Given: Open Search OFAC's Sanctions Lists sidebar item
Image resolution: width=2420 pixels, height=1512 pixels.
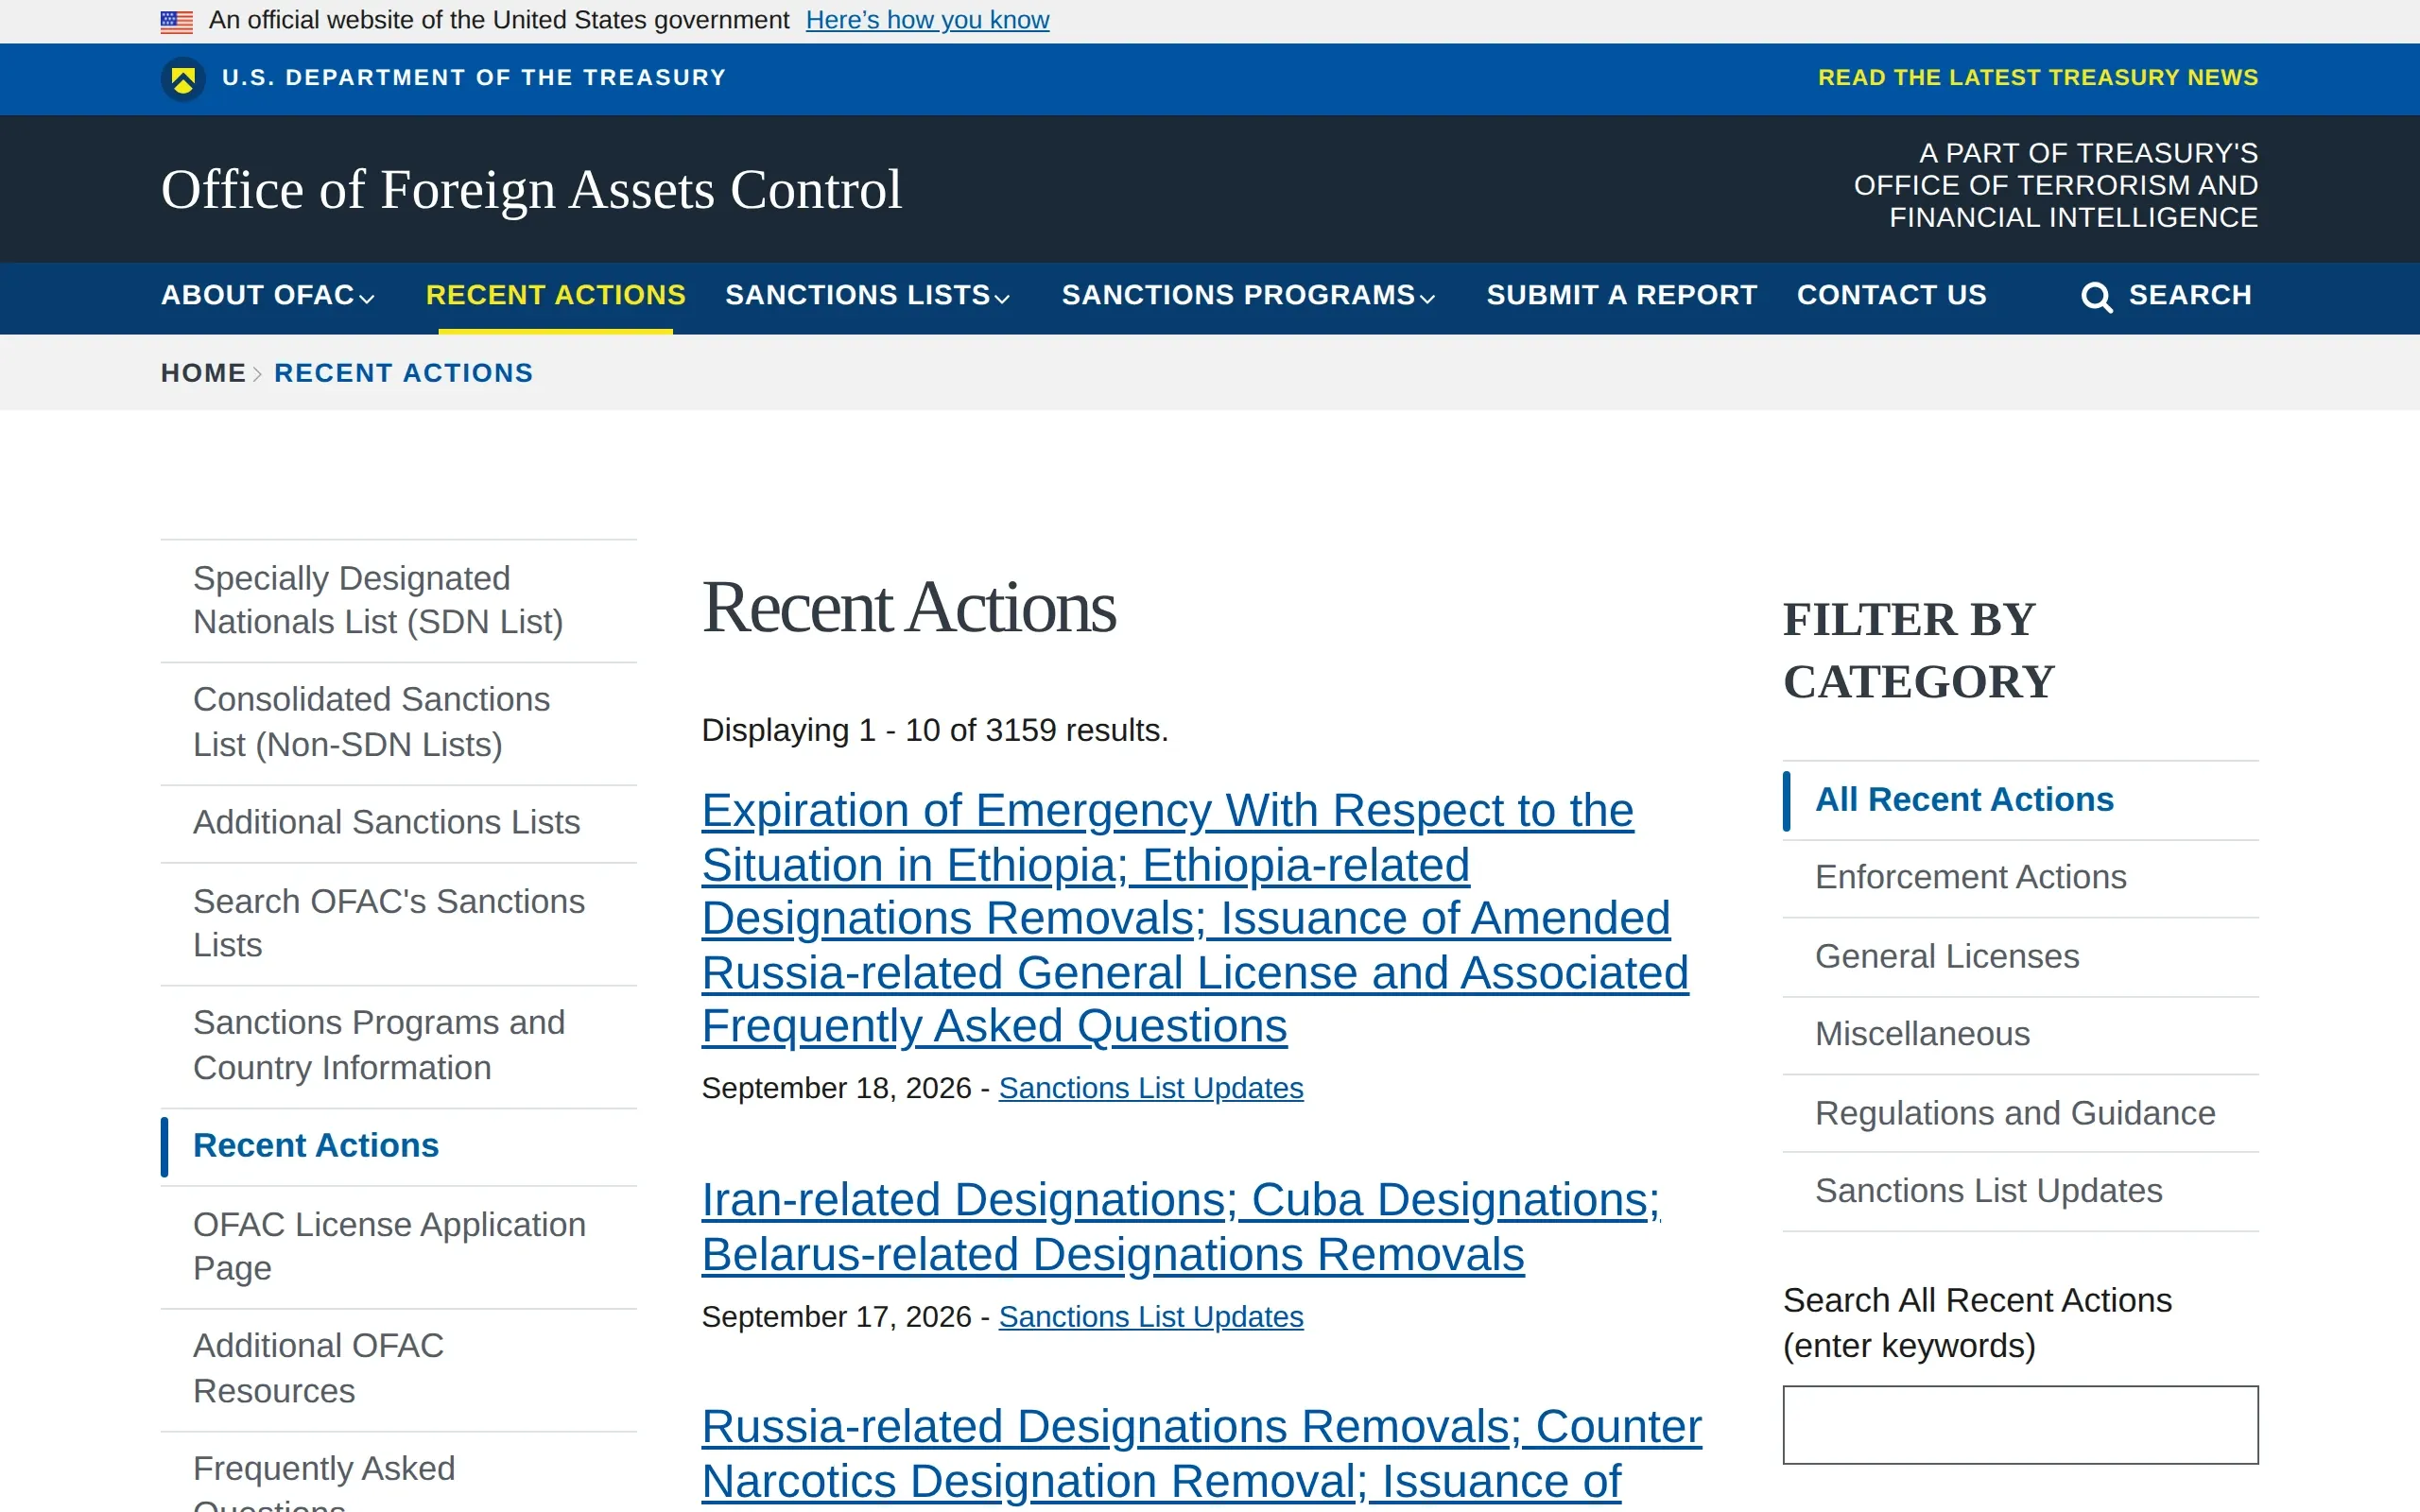Looking at the screenshot, I should [x=398, y=923].
